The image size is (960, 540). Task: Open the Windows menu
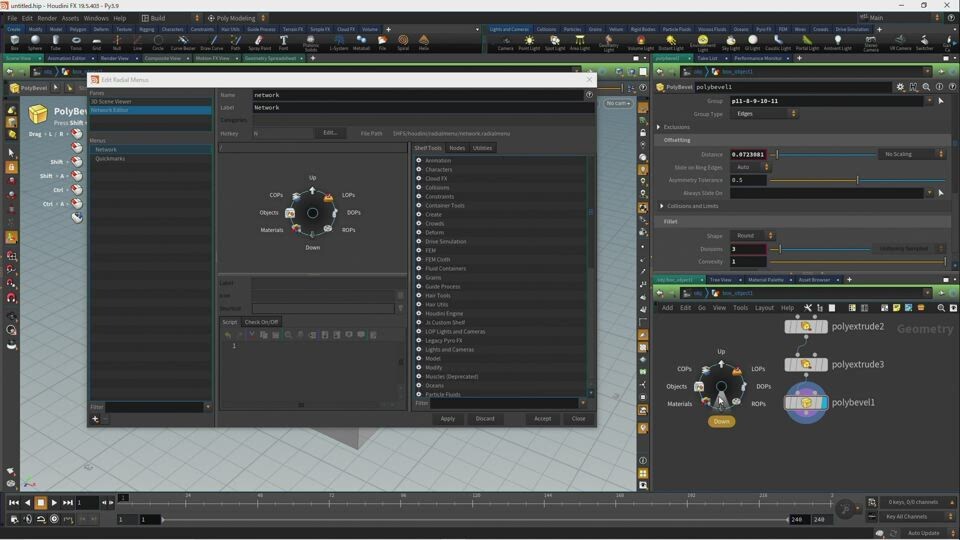pos(96,18)
